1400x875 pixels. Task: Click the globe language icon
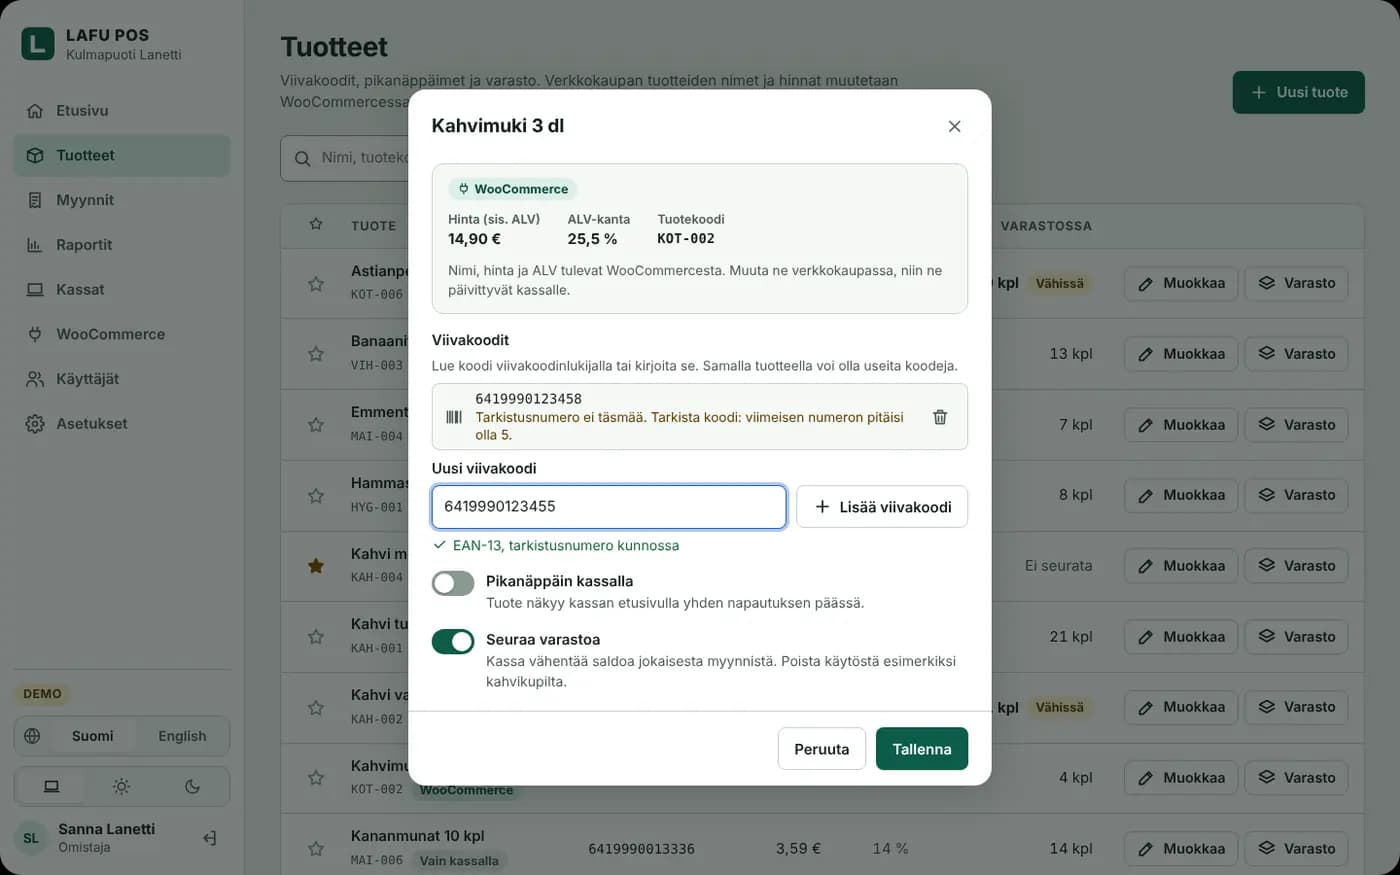(x=32, y=736)
